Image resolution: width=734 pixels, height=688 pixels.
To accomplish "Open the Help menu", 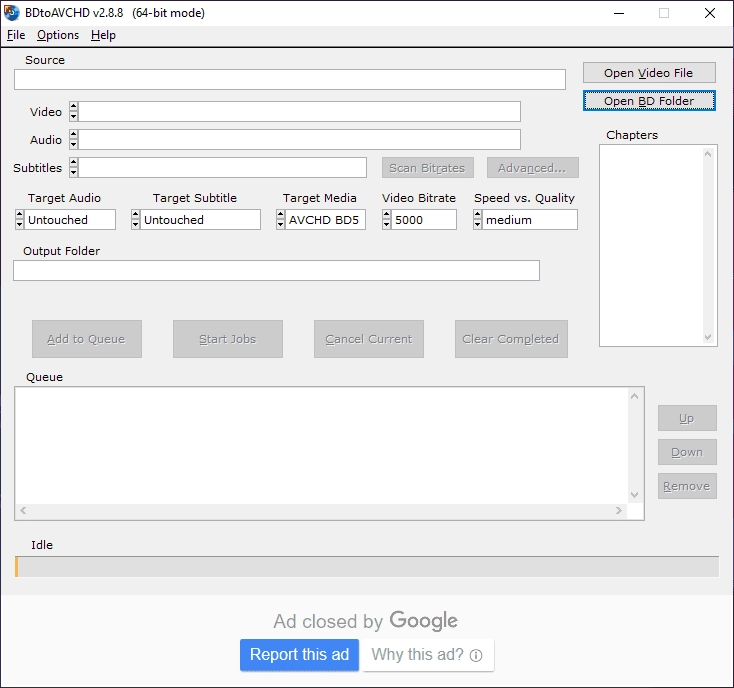I will (103, 35).
